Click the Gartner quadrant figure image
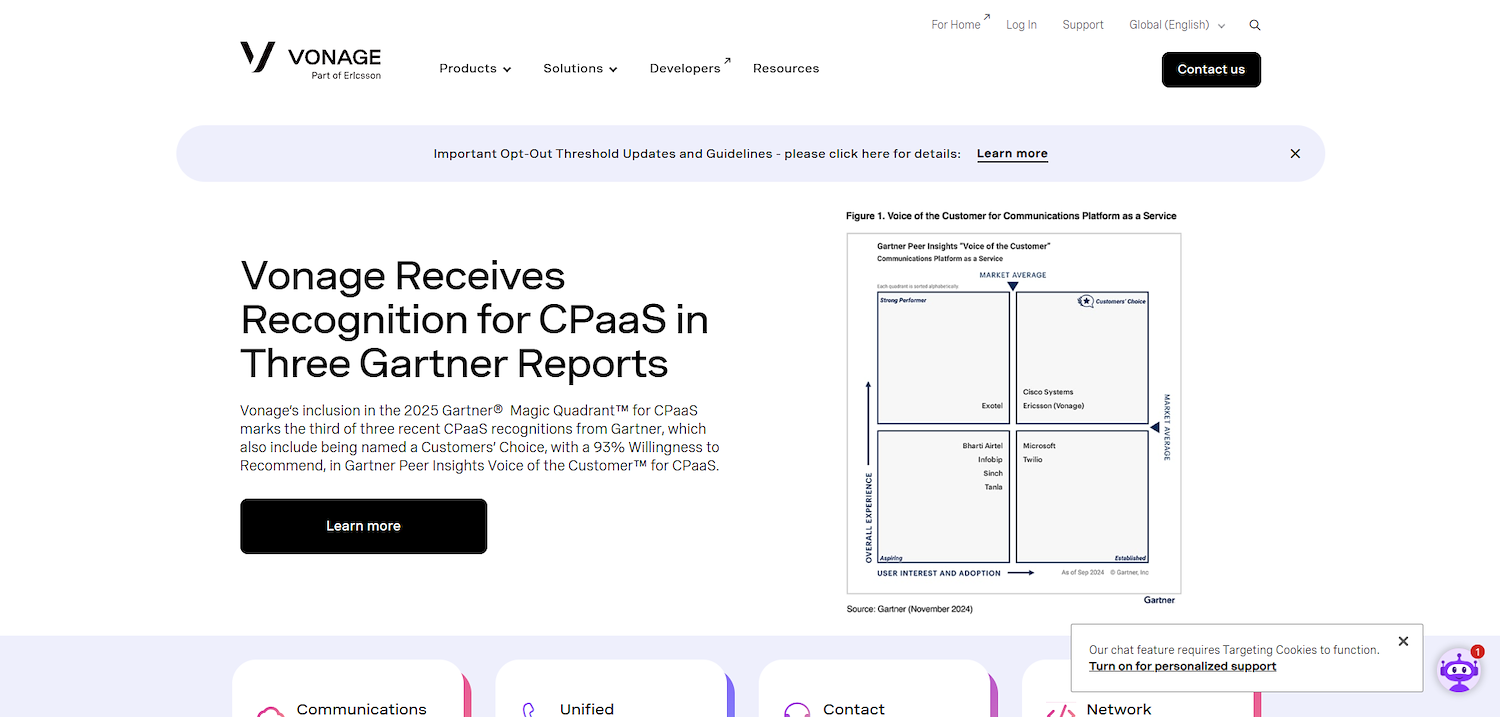1500x717 pixels. tap(1013, 412)
